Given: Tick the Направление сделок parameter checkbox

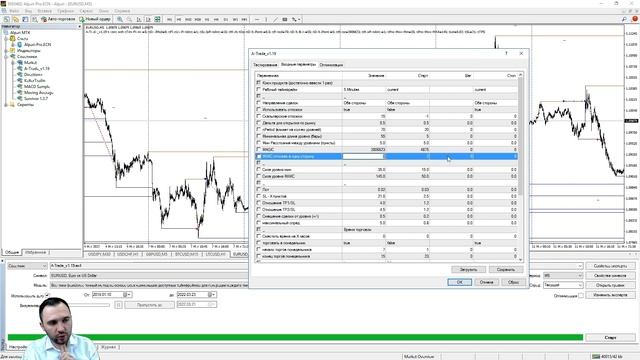Looking at the screenshot, I should 258,103.
